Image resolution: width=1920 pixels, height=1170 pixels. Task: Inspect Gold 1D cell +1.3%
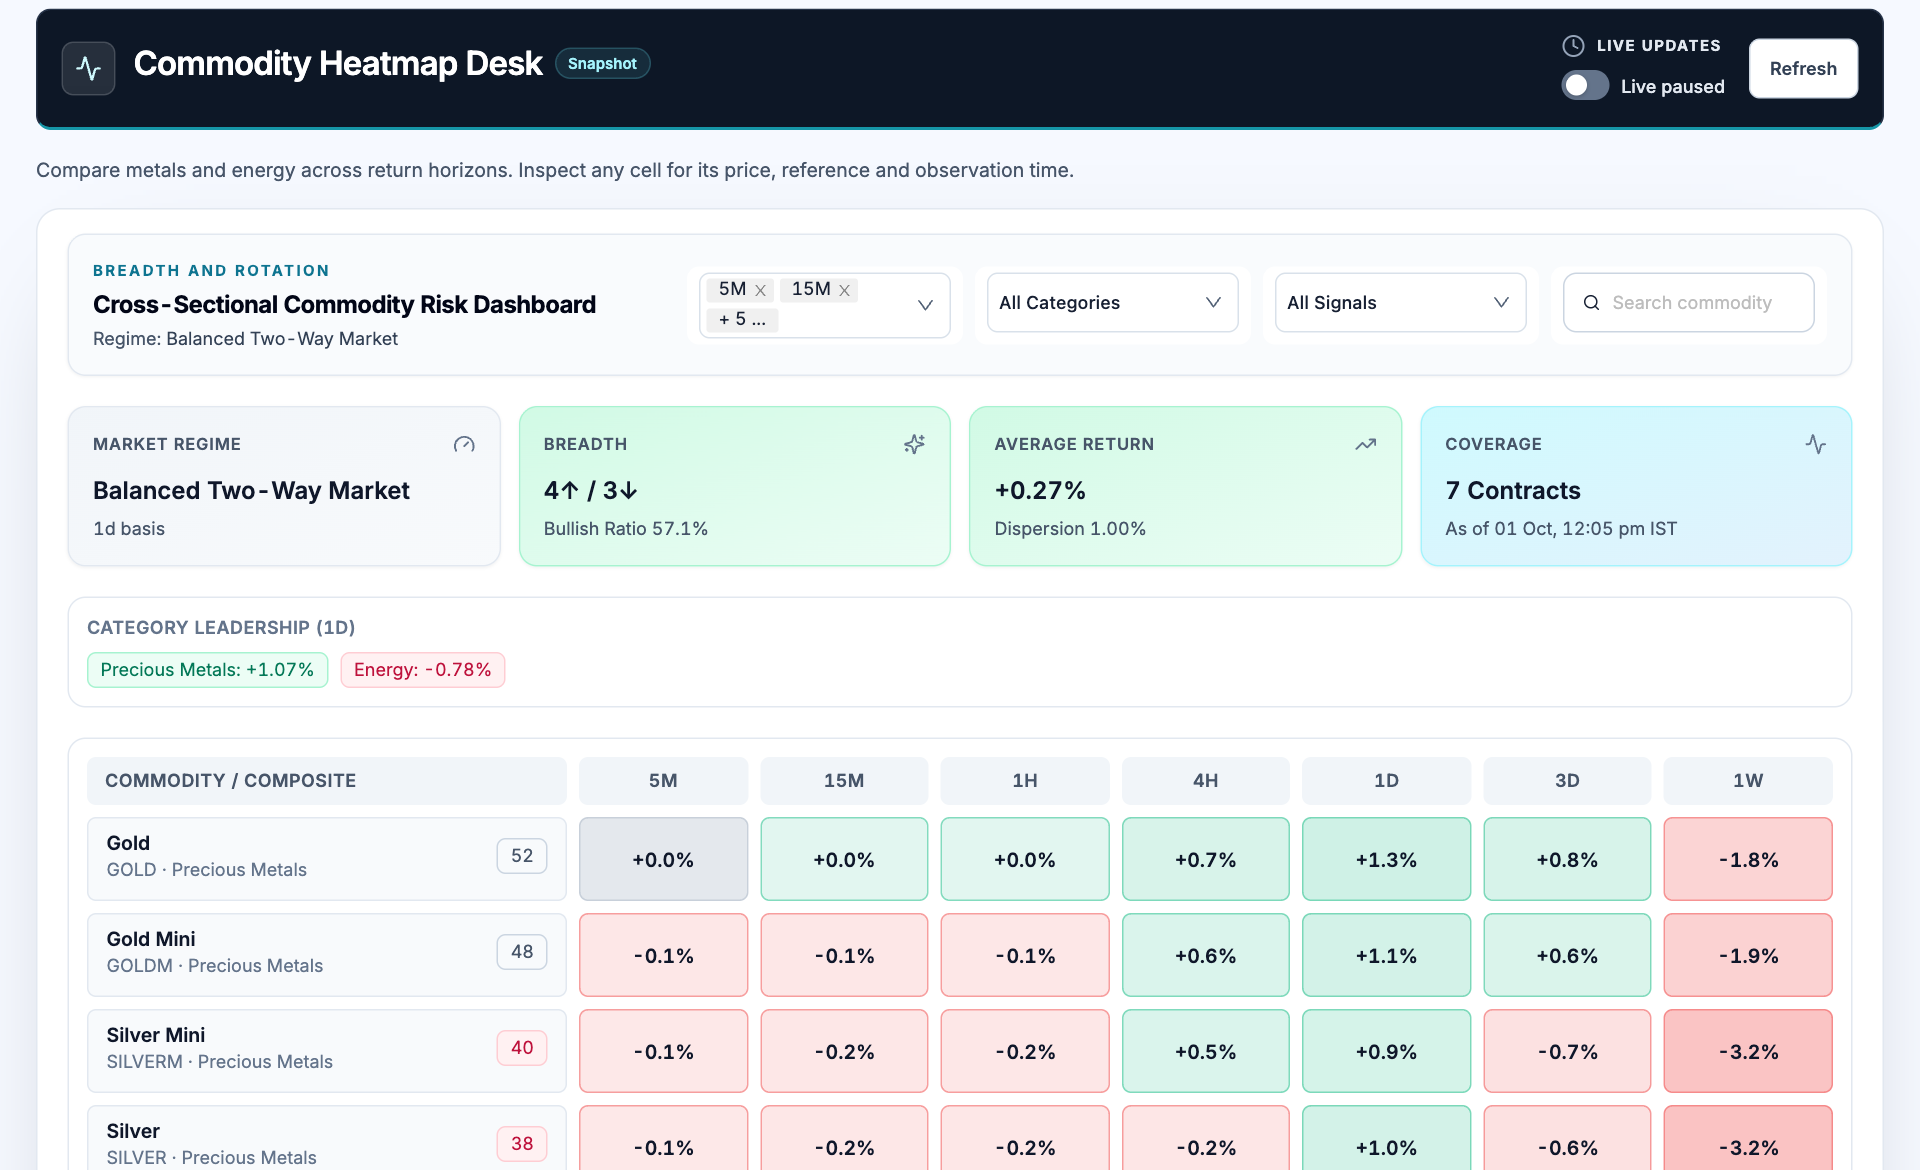tap(1386, 859)
